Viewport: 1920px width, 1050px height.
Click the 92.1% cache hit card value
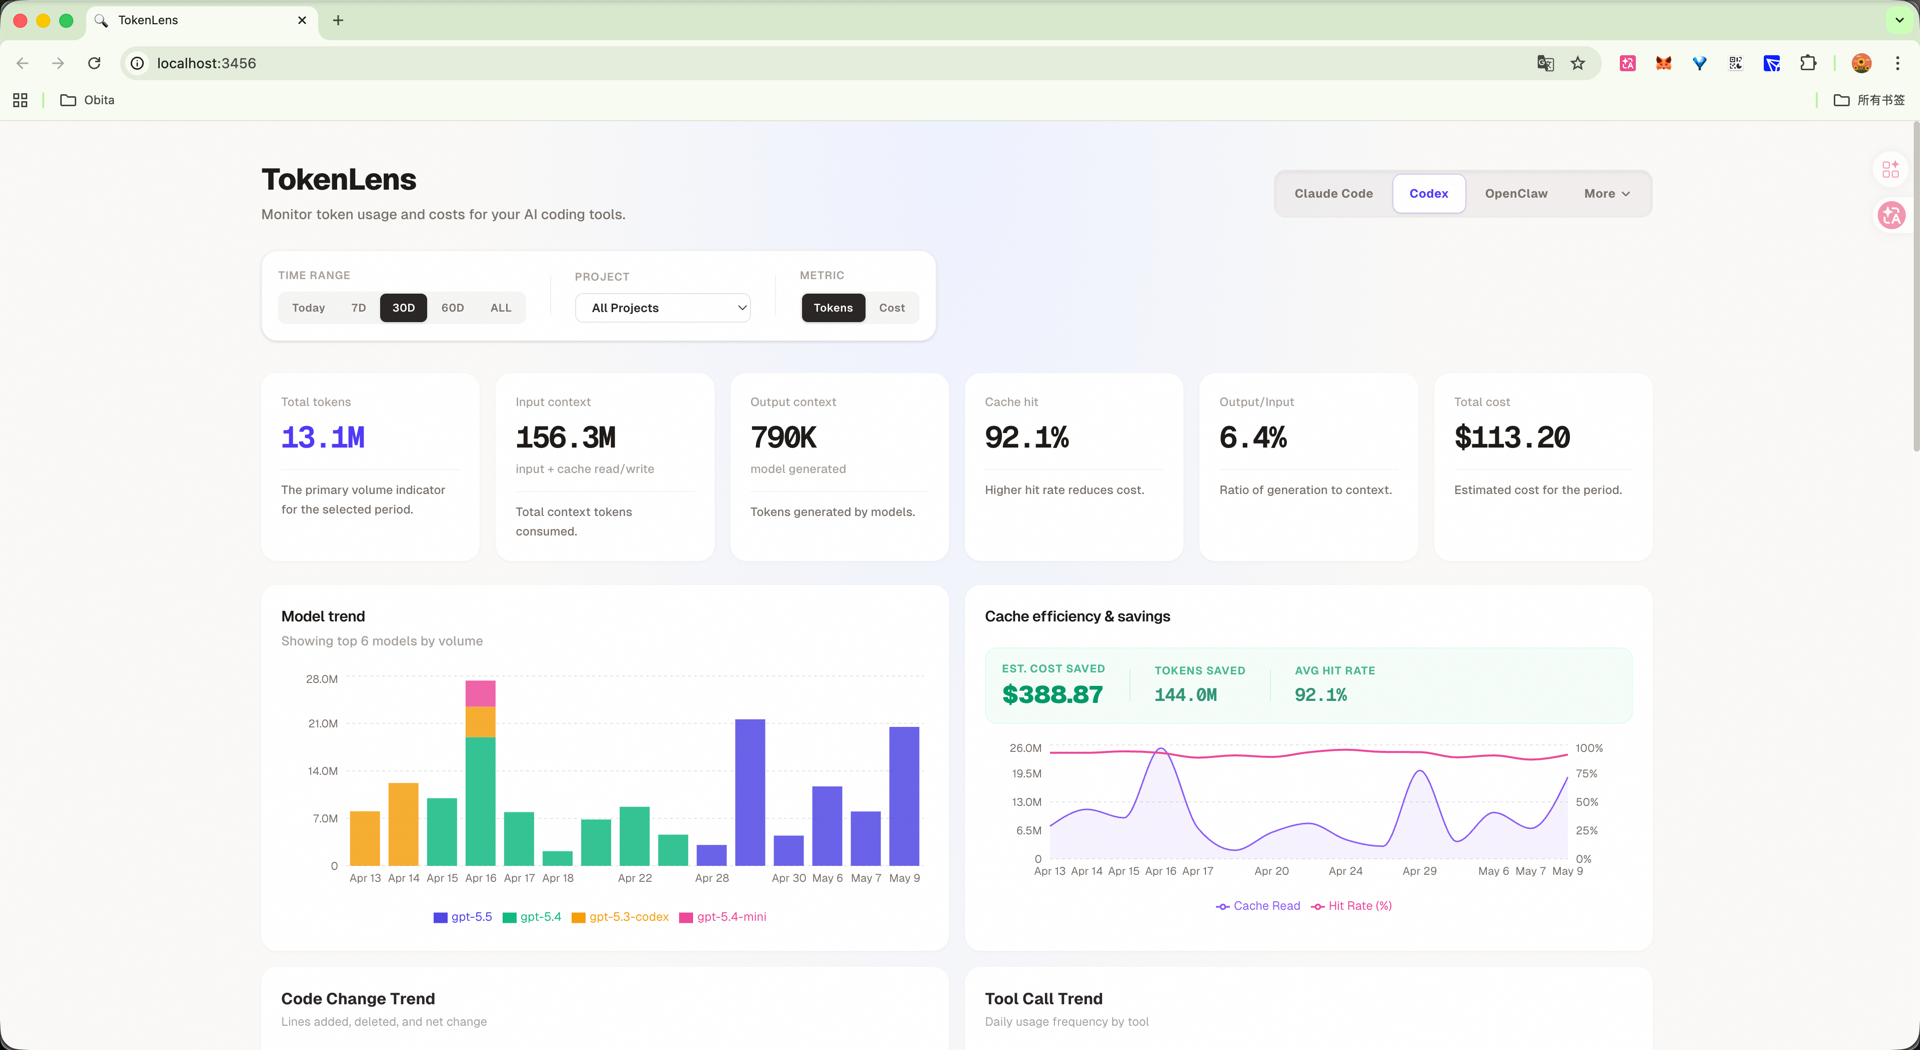point(1027,438)
